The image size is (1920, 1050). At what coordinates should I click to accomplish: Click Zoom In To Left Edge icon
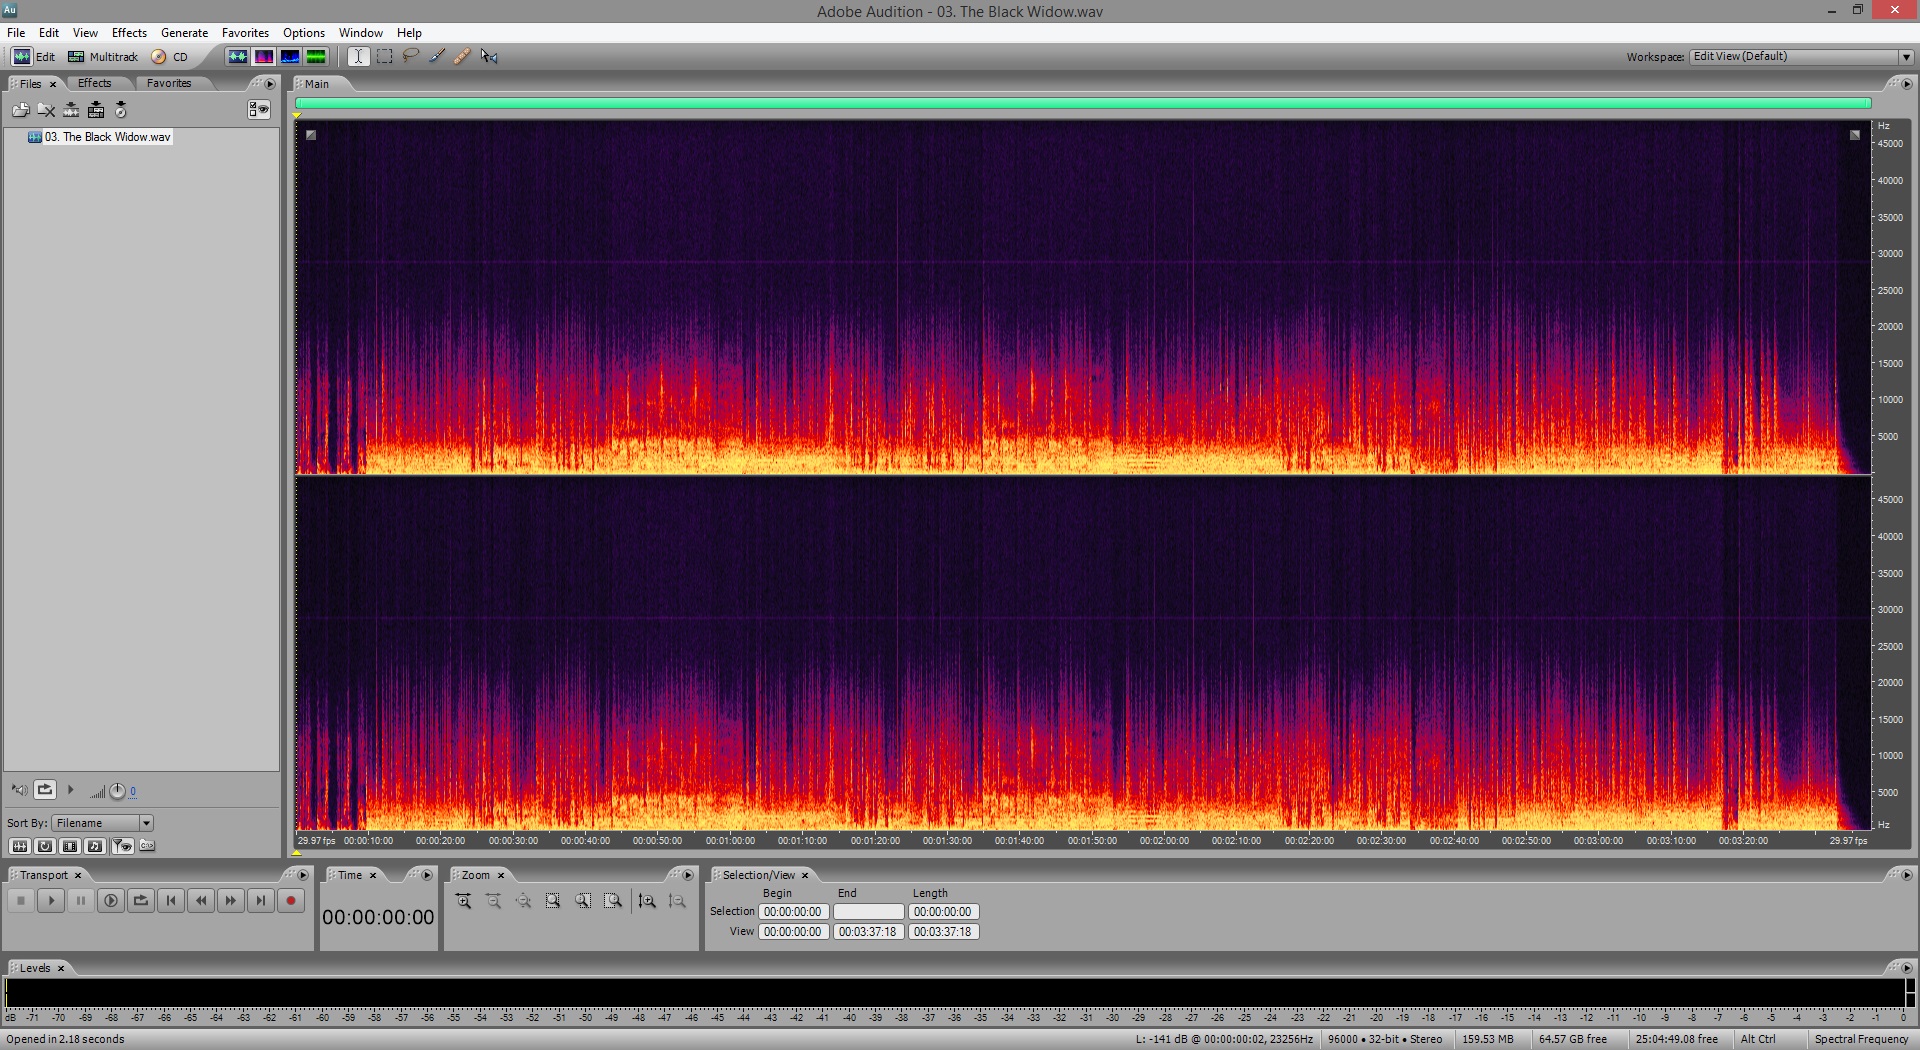(583, 901)
